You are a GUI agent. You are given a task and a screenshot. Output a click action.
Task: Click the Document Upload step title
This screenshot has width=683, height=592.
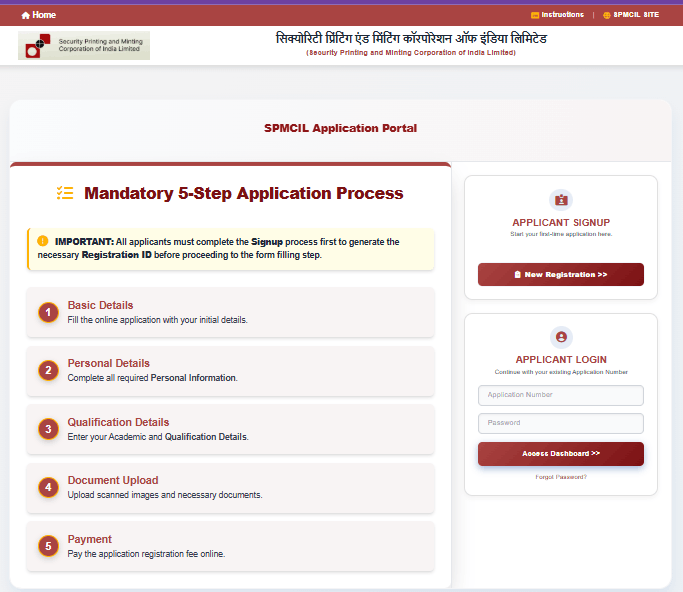(x=113, y=480)
